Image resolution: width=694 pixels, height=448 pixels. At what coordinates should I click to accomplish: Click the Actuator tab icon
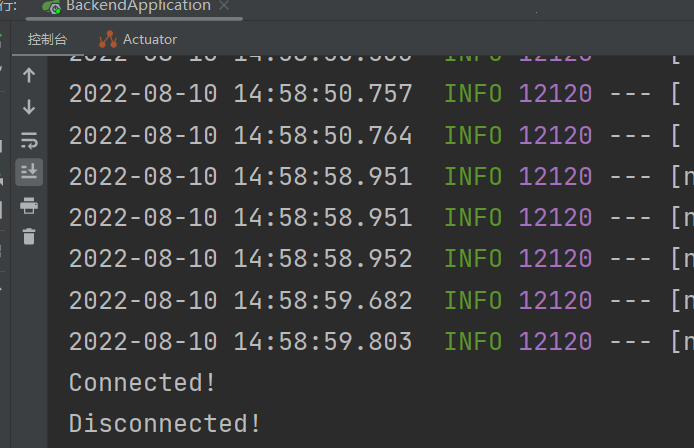(x=108, y=39)
